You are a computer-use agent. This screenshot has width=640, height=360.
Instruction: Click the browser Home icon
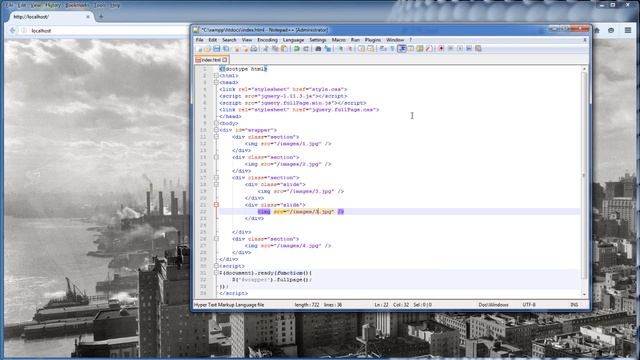597,30
